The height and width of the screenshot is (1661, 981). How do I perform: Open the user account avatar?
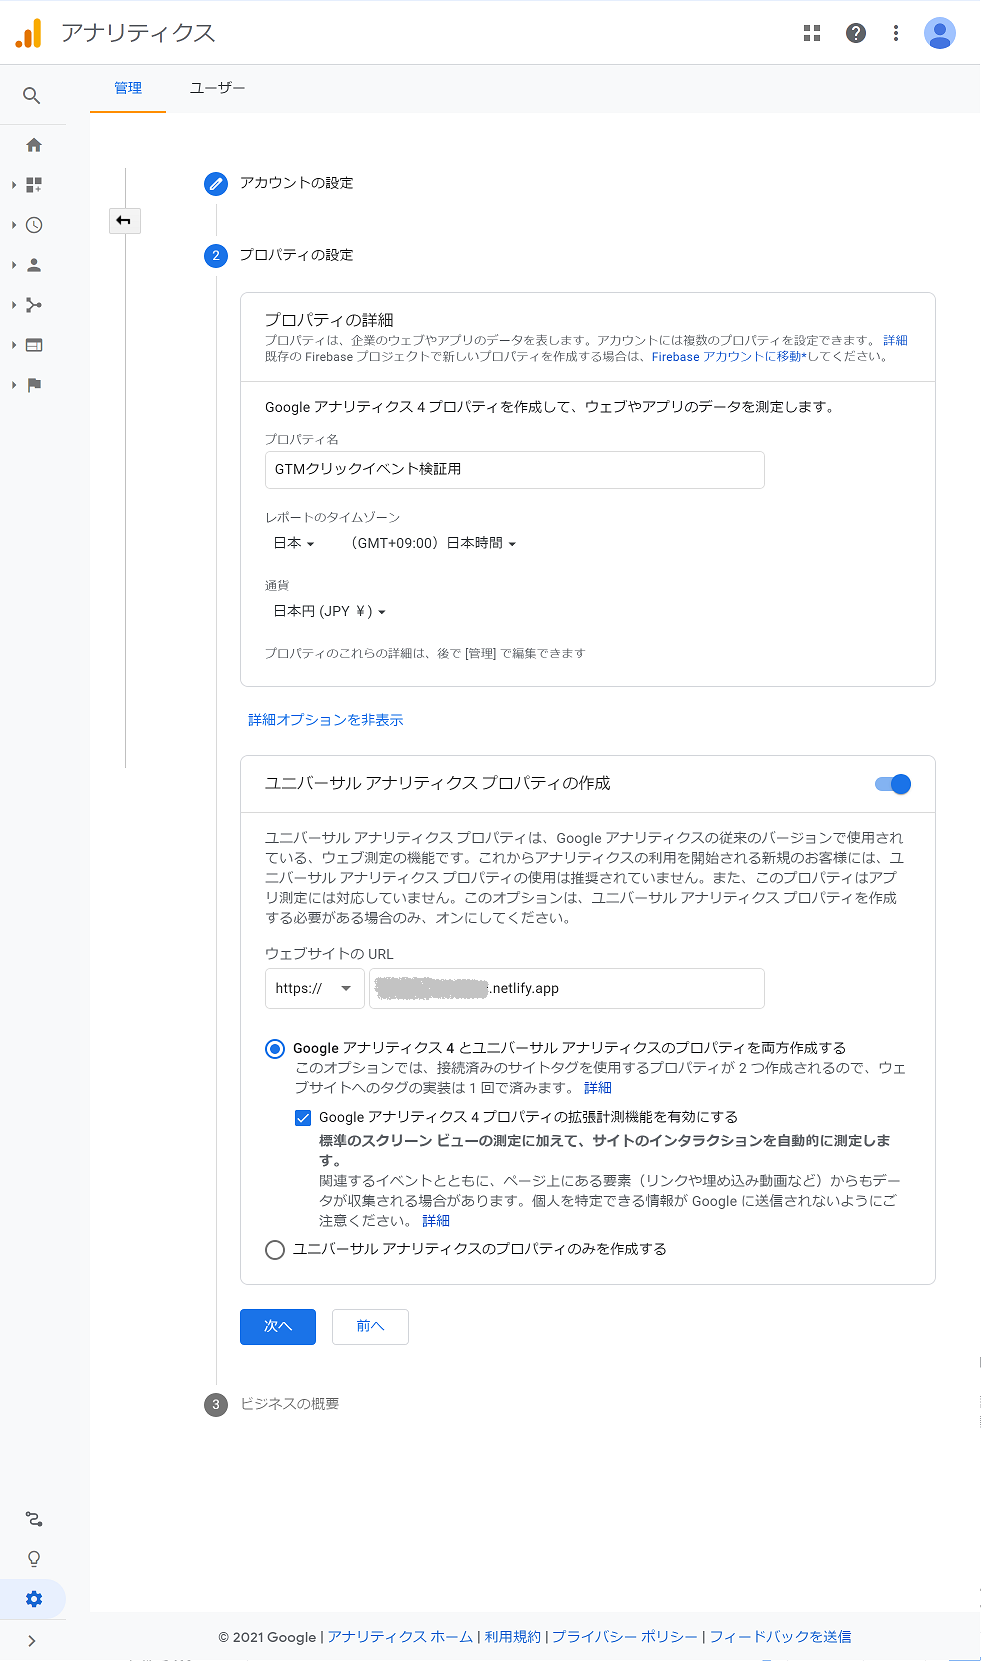pyautogui.click(x=940, y=33)
